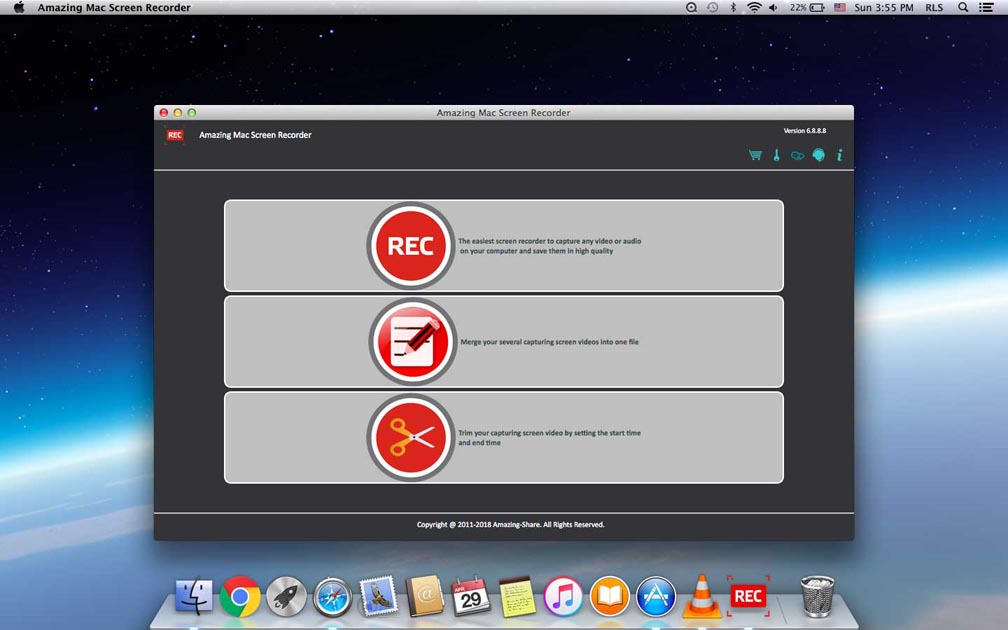Open Safari compass icon in dock
Image resolution: width=1008 pixels, height=630 pixels.
332,597
